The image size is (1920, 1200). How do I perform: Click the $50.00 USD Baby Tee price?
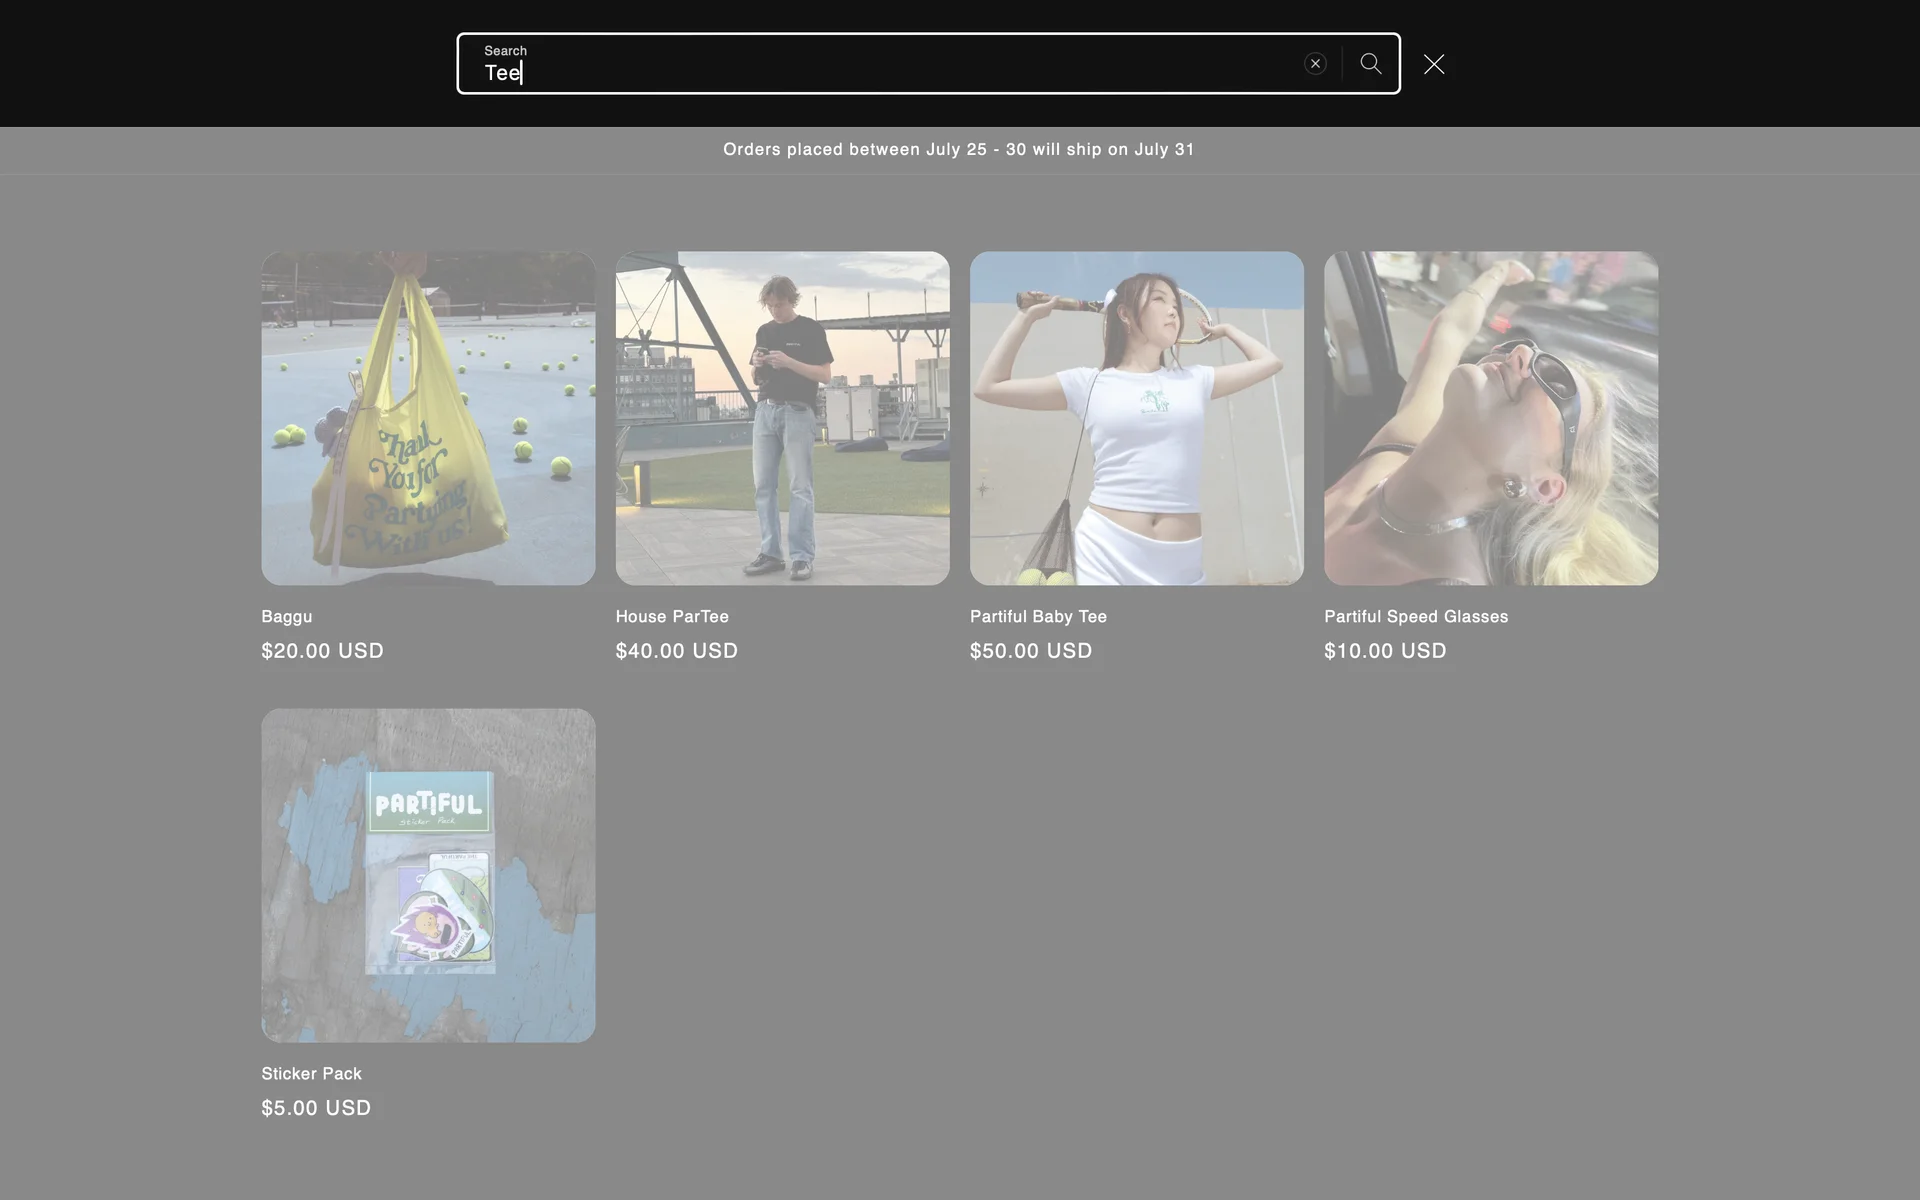pyautogui.click(x=1030, y=651)
